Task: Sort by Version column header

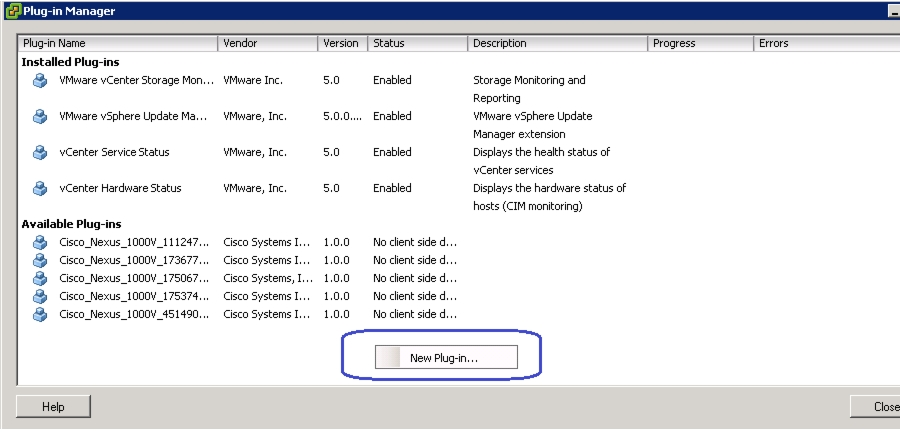Action: (x=343, y=44)
